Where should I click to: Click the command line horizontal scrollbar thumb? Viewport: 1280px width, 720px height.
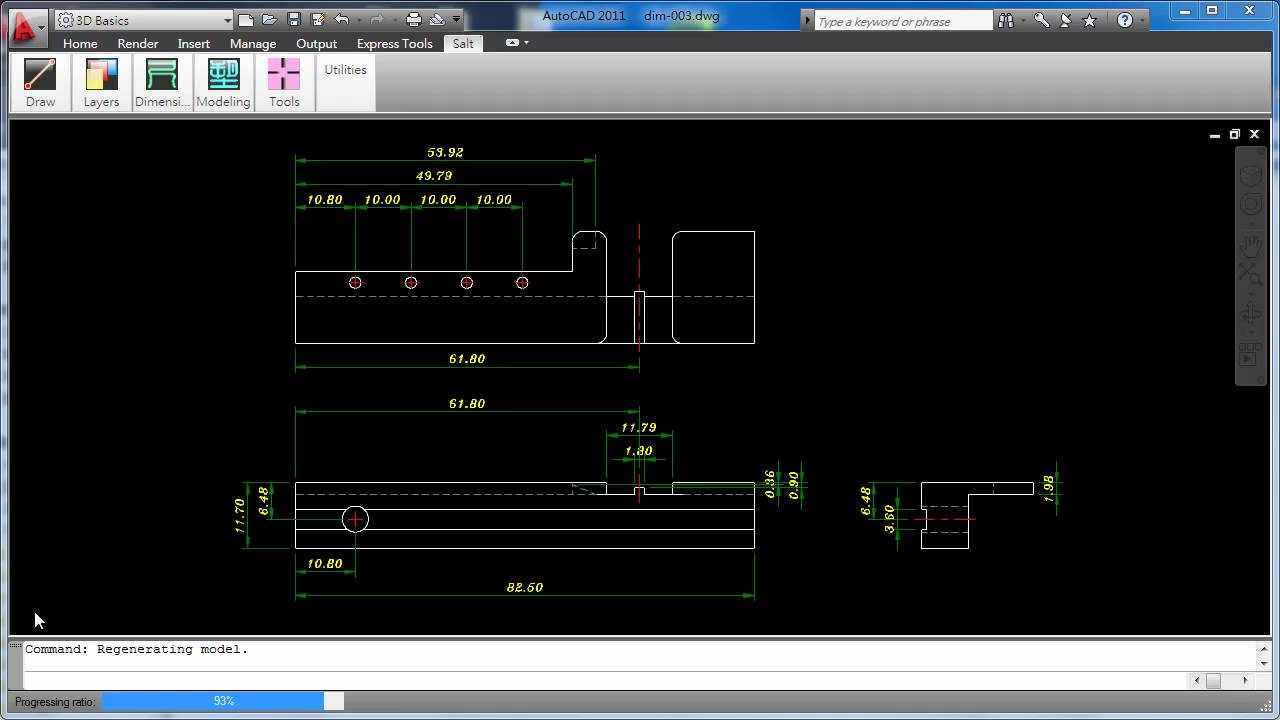pos(1213,681)
